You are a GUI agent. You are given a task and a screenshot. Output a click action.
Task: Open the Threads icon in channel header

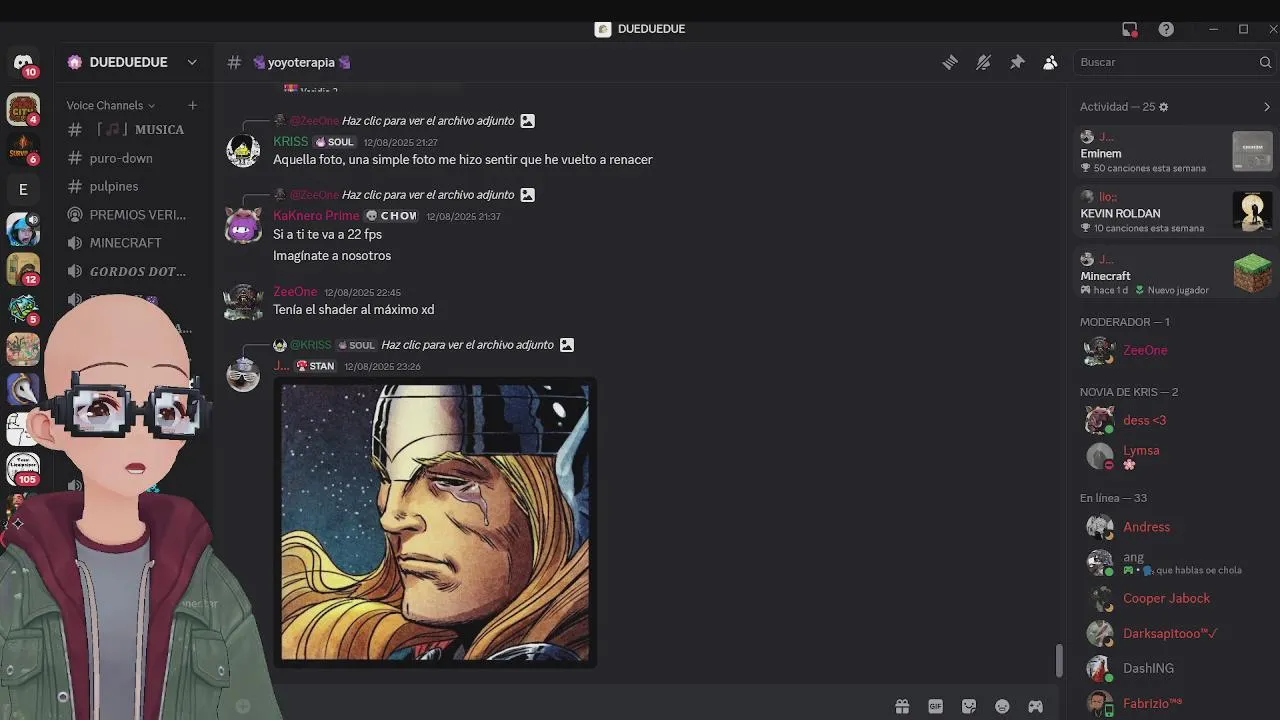[950, 62]
